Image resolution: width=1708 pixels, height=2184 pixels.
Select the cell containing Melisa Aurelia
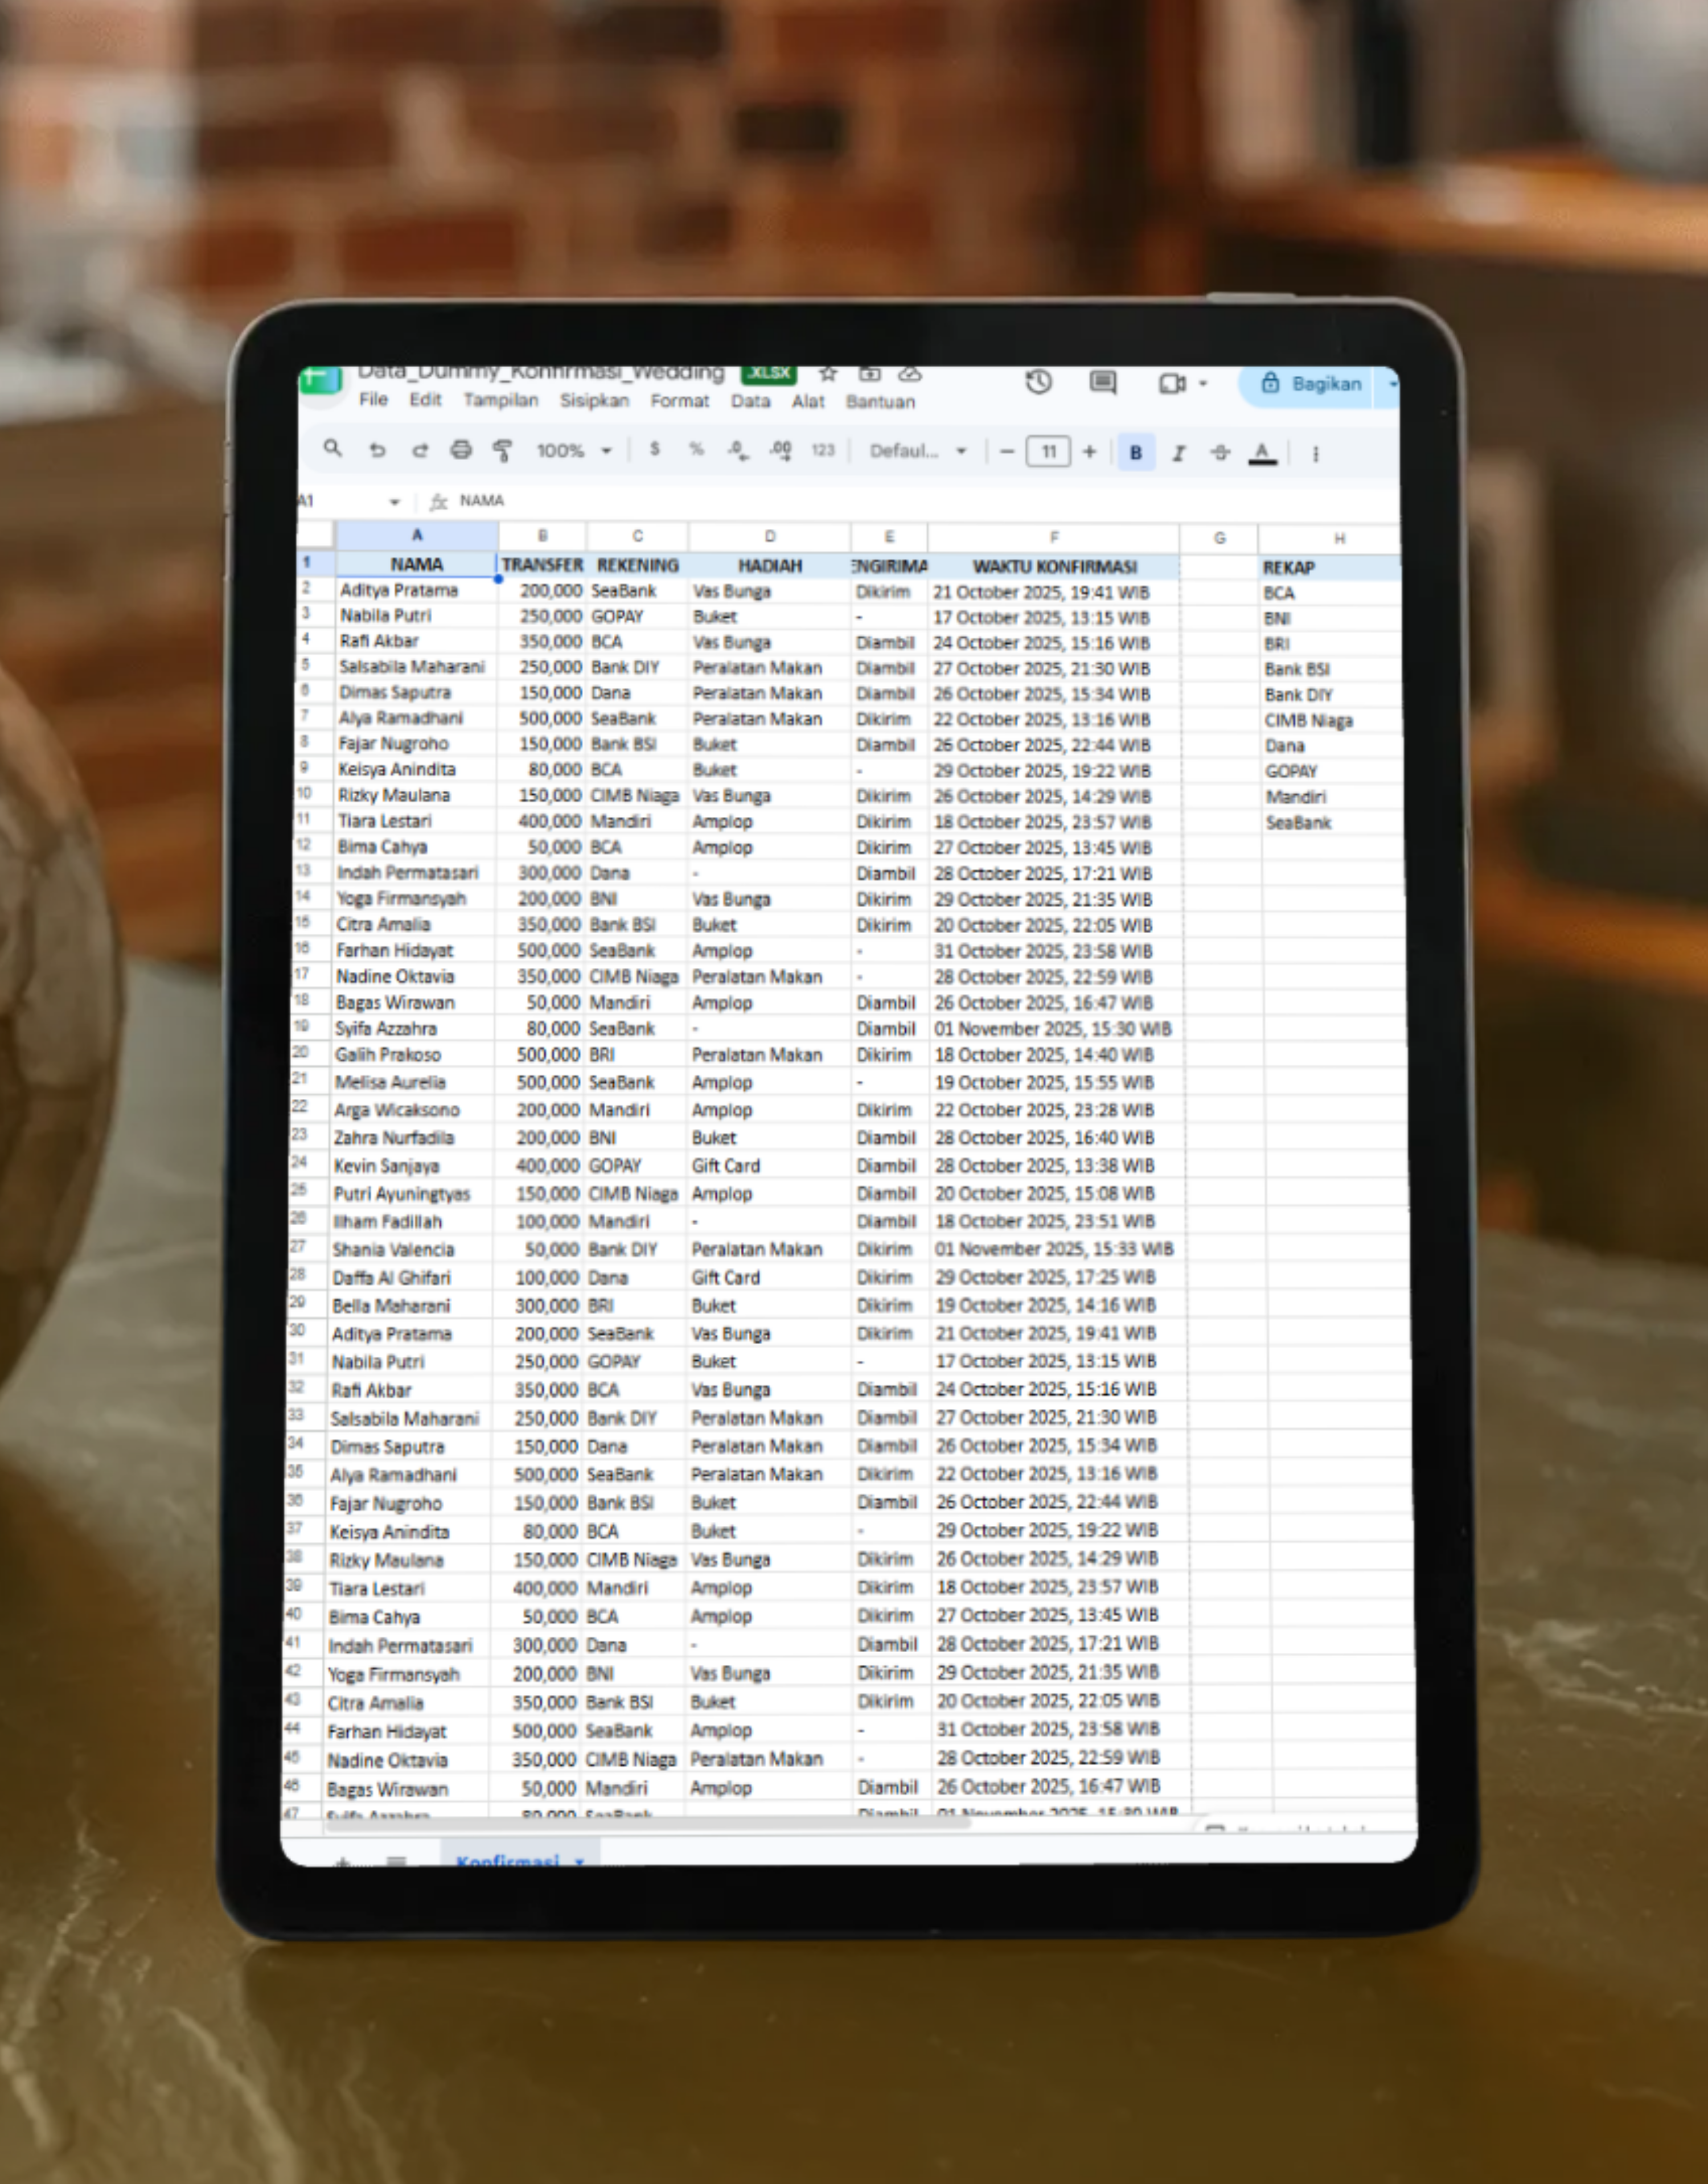pyautogui.click(x=412, y=1082)
